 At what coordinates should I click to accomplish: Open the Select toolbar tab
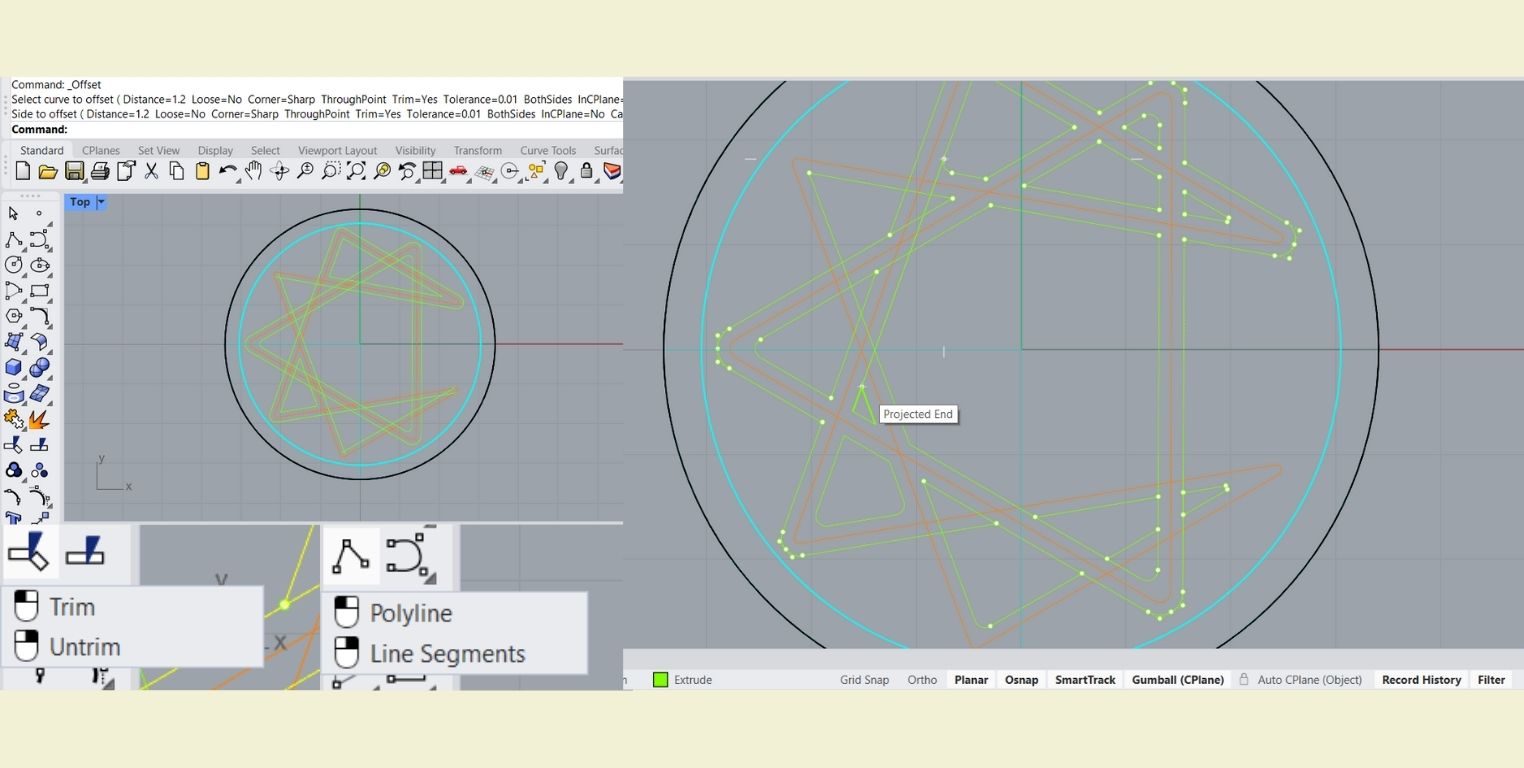tap(265, 151)
